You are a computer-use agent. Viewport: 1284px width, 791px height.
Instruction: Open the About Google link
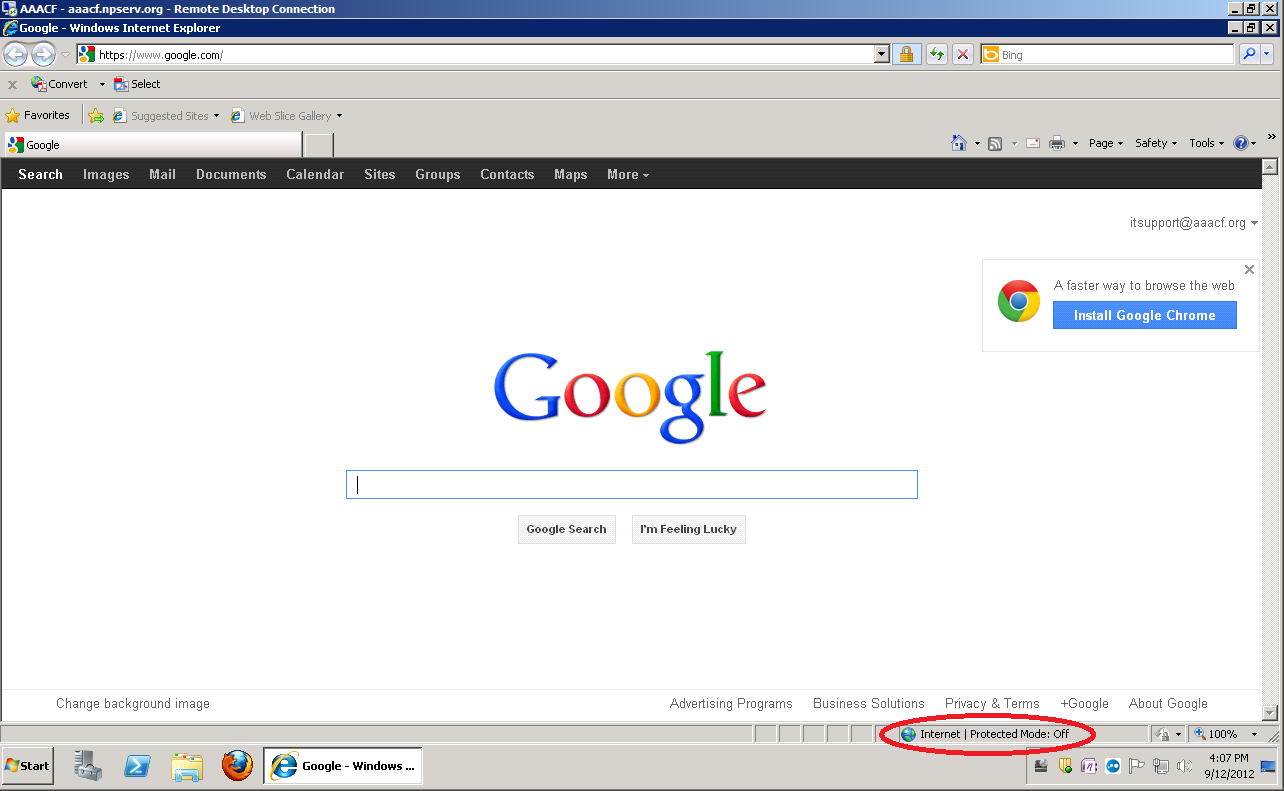[1168, 703]
